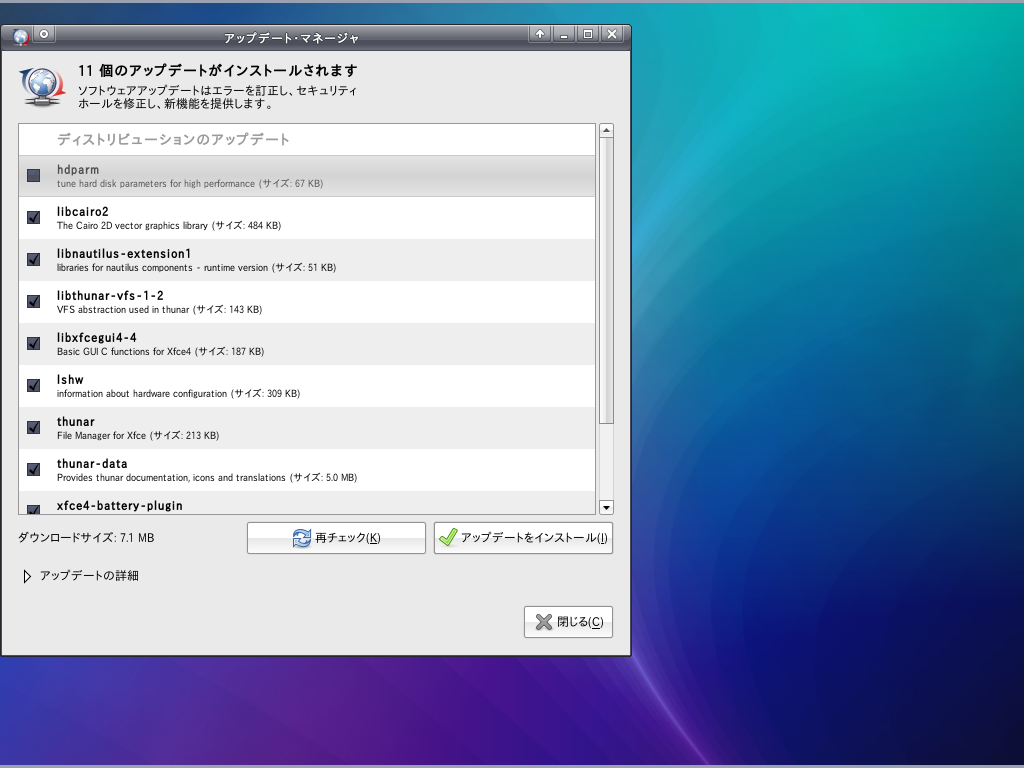Select libxfcegui4-4 package name

[x=97, y=338]
